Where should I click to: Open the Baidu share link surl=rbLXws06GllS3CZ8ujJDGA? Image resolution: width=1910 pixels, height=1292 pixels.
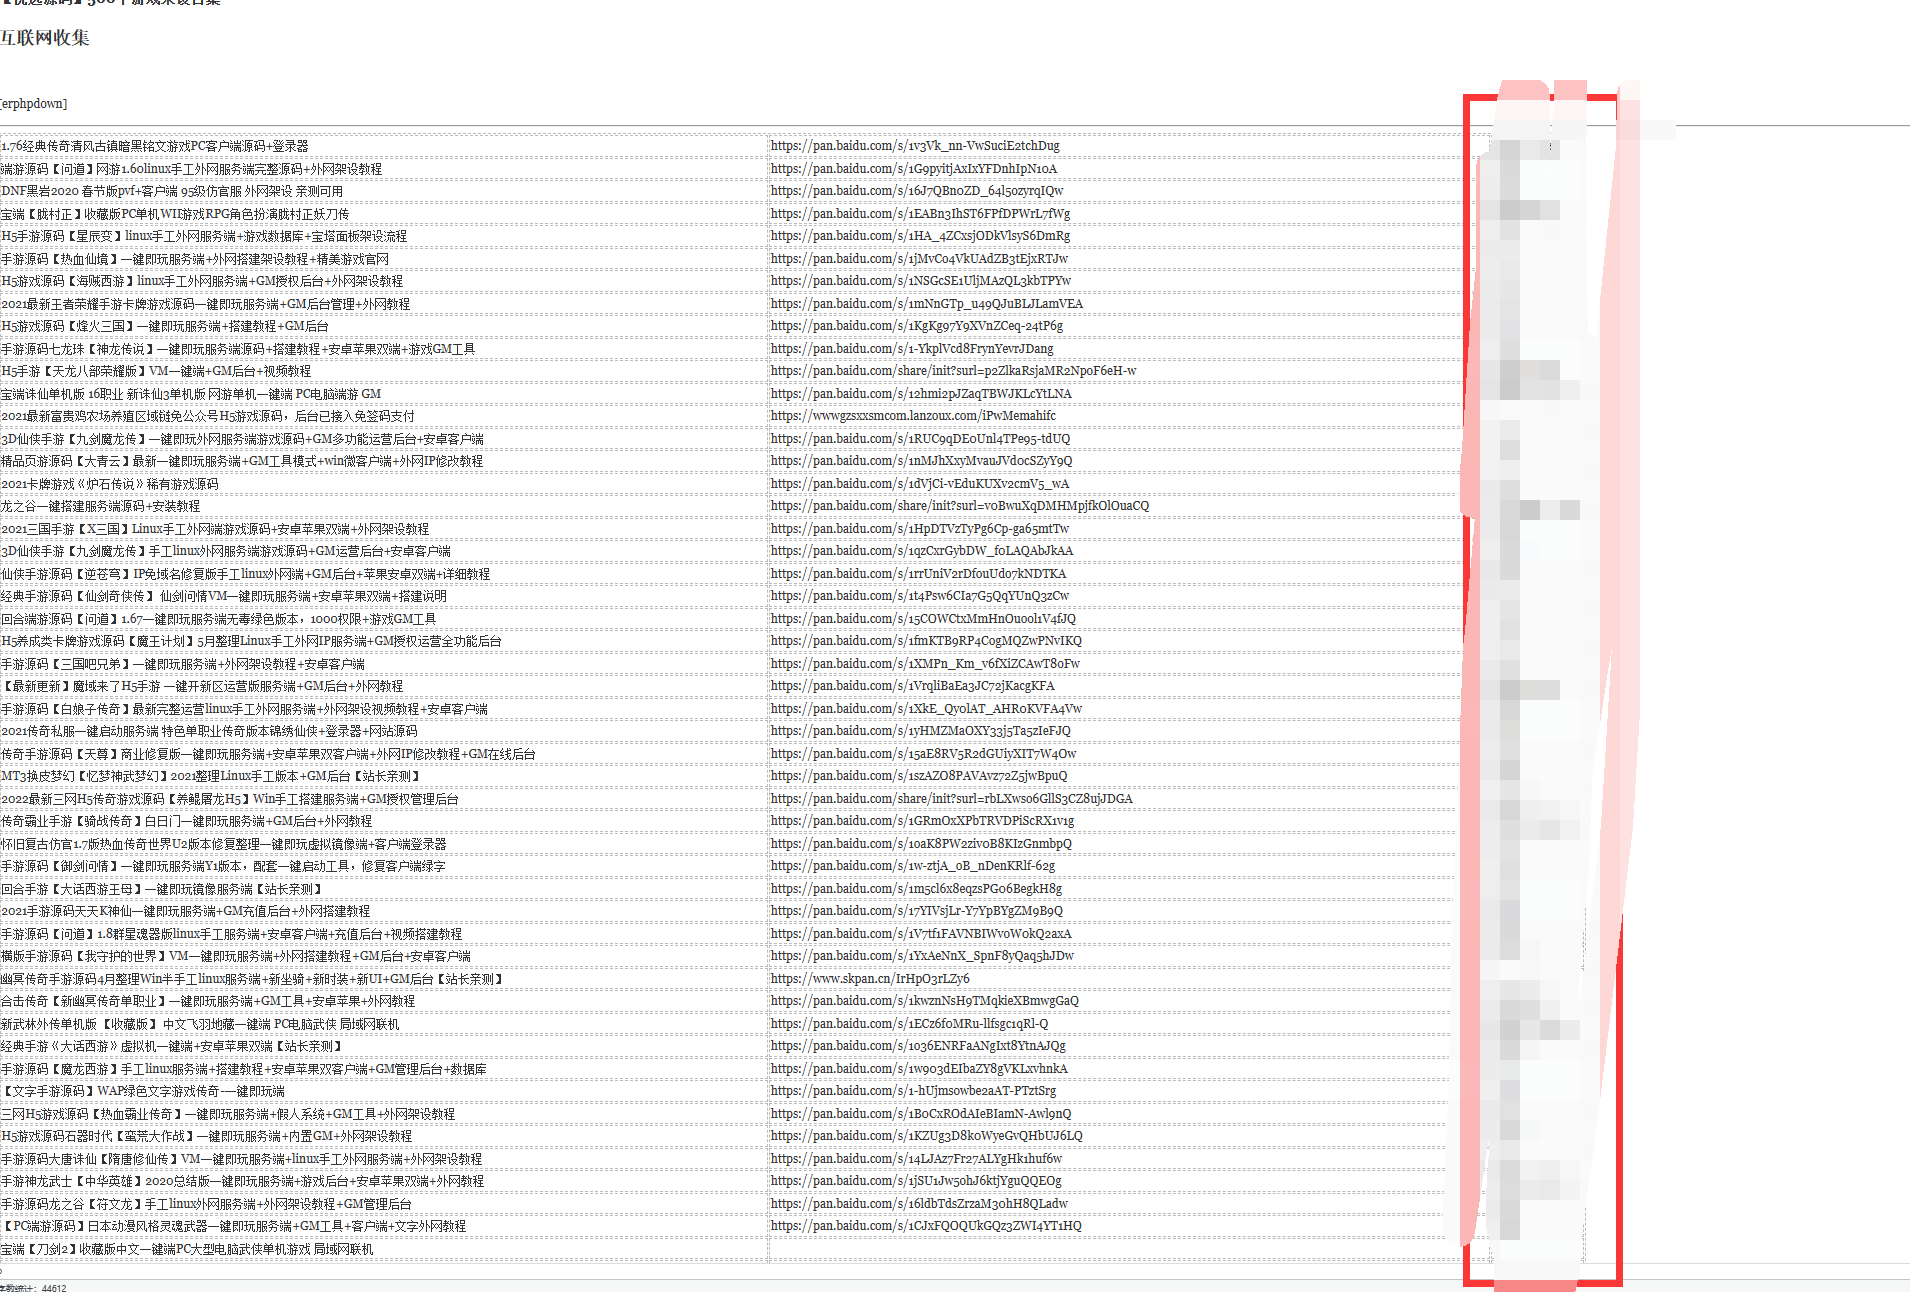pyautogui.click(x=952, y=799)
